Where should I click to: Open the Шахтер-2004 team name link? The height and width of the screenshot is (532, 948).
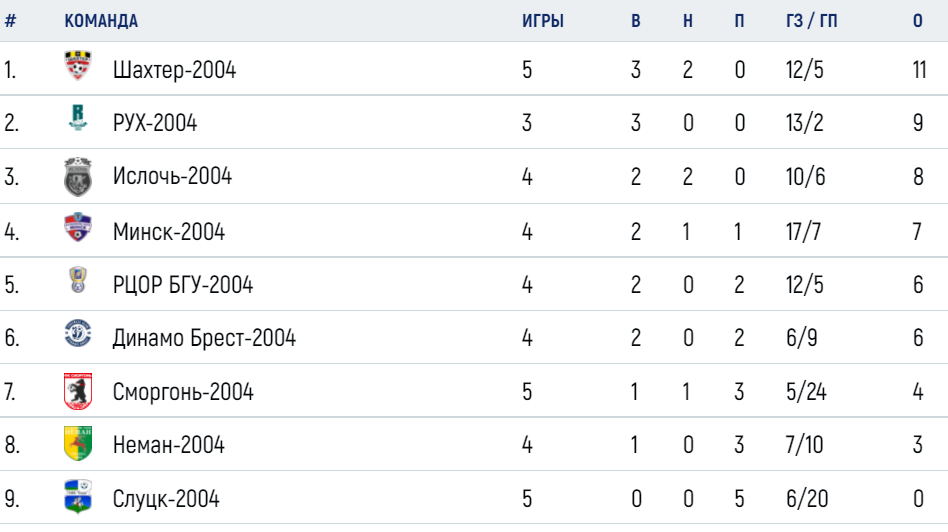click(x=174, y=70)
